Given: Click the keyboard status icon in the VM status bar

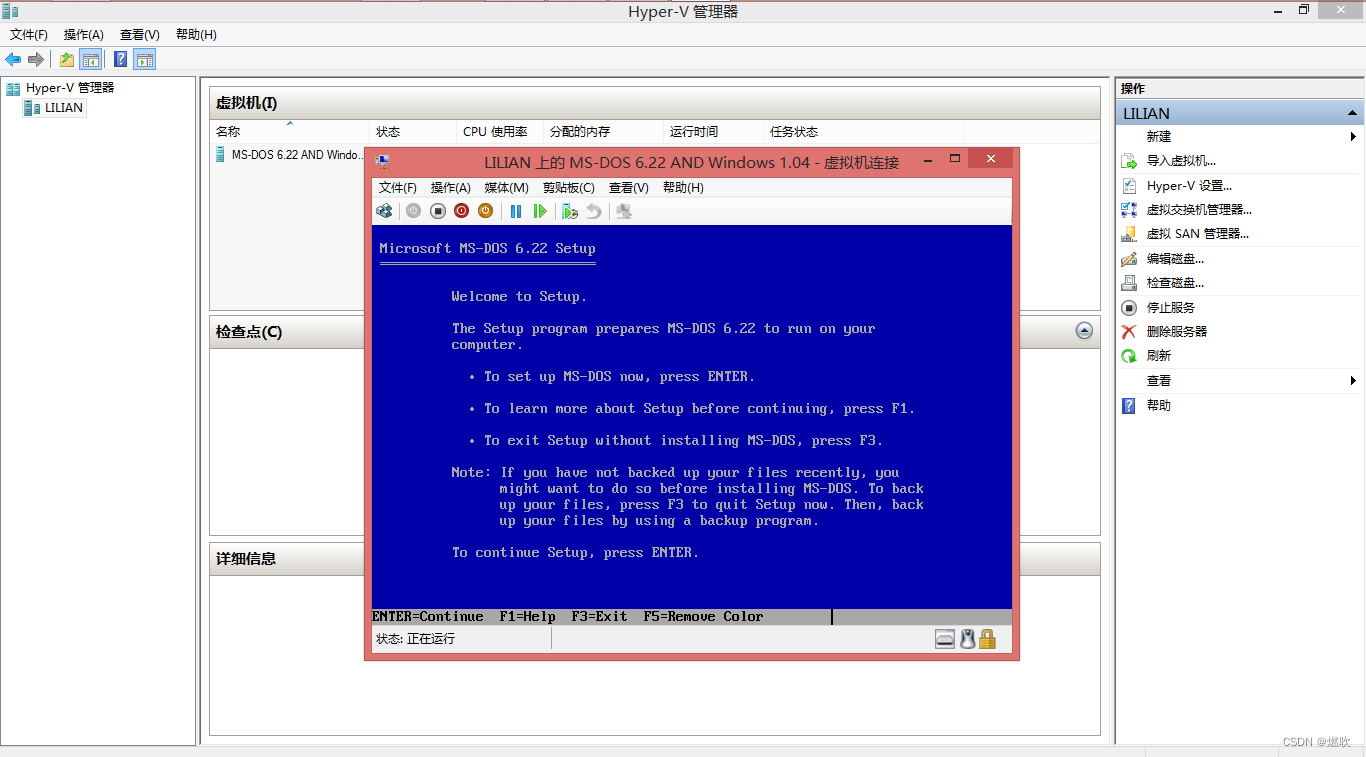Looking at the screenshot, I should click(944, 638).
